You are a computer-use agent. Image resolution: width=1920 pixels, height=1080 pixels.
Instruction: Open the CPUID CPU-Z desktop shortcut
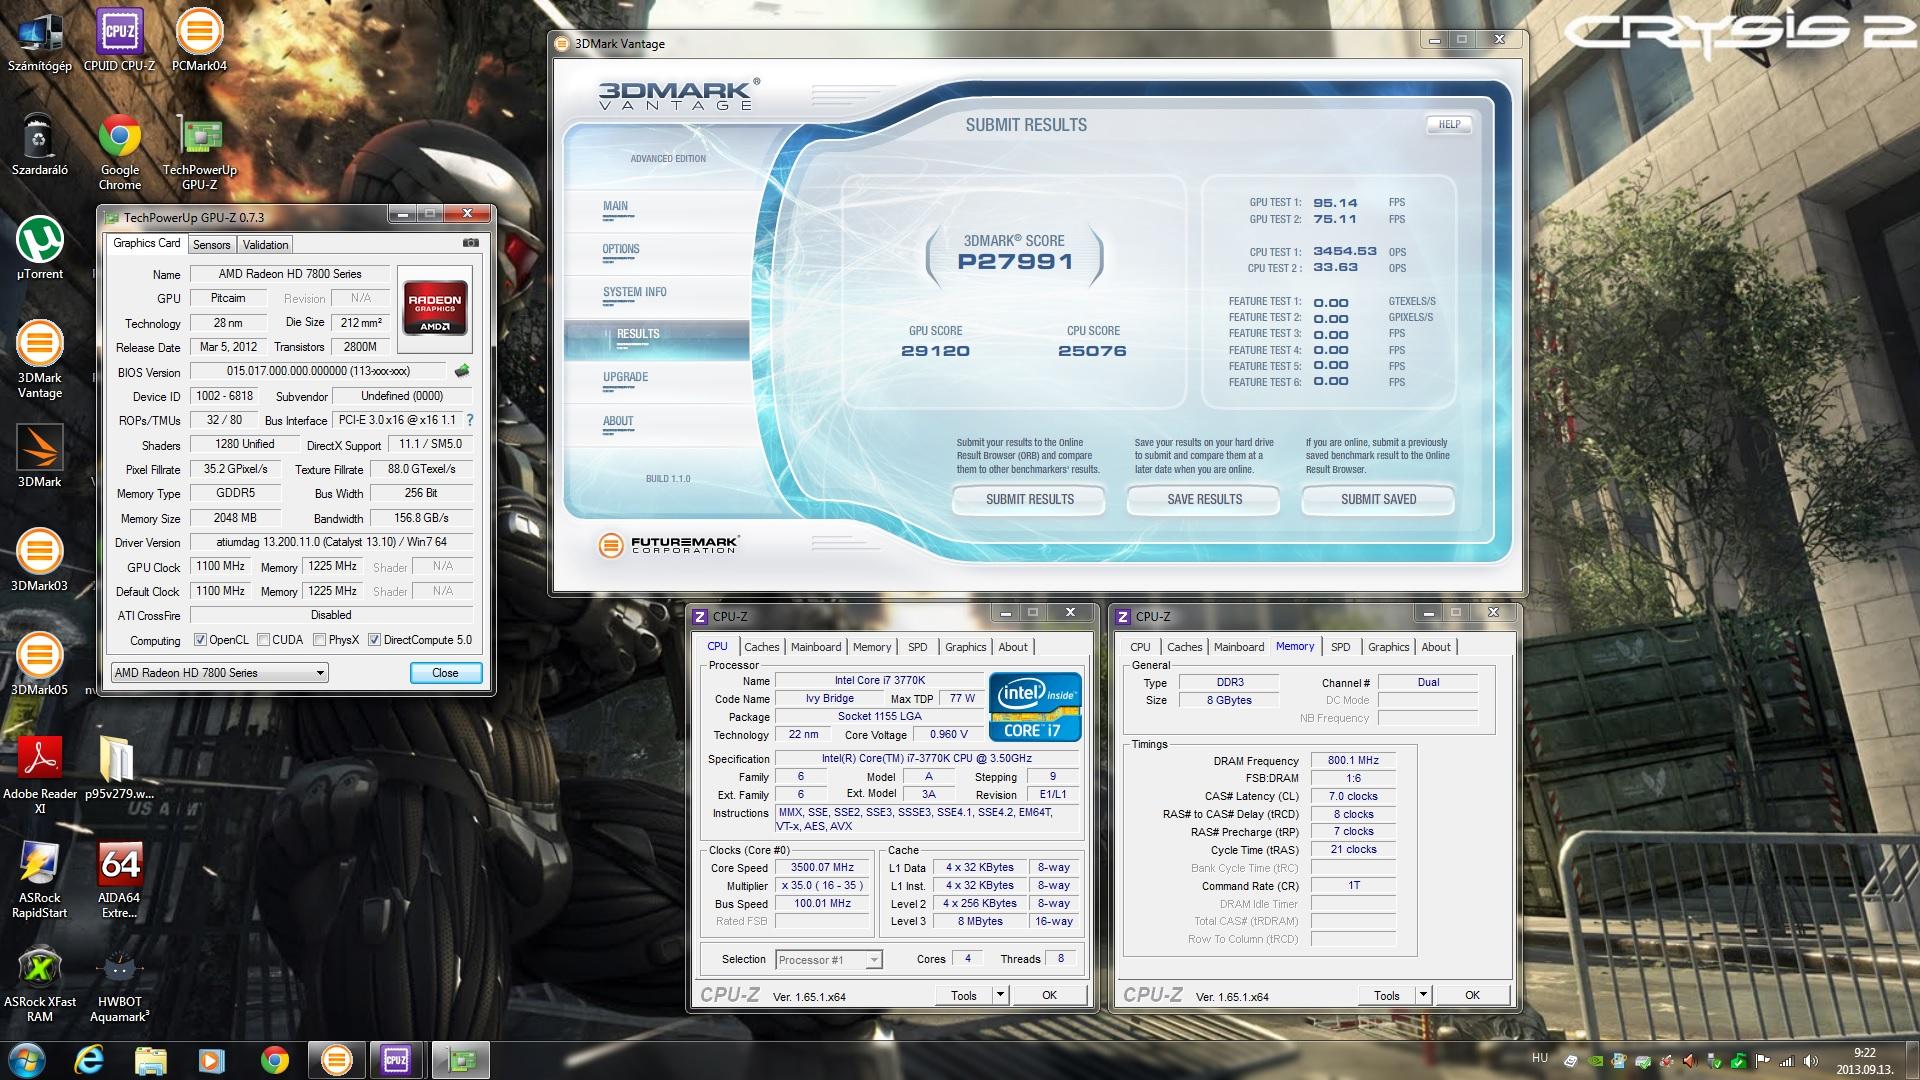(120, 33)
